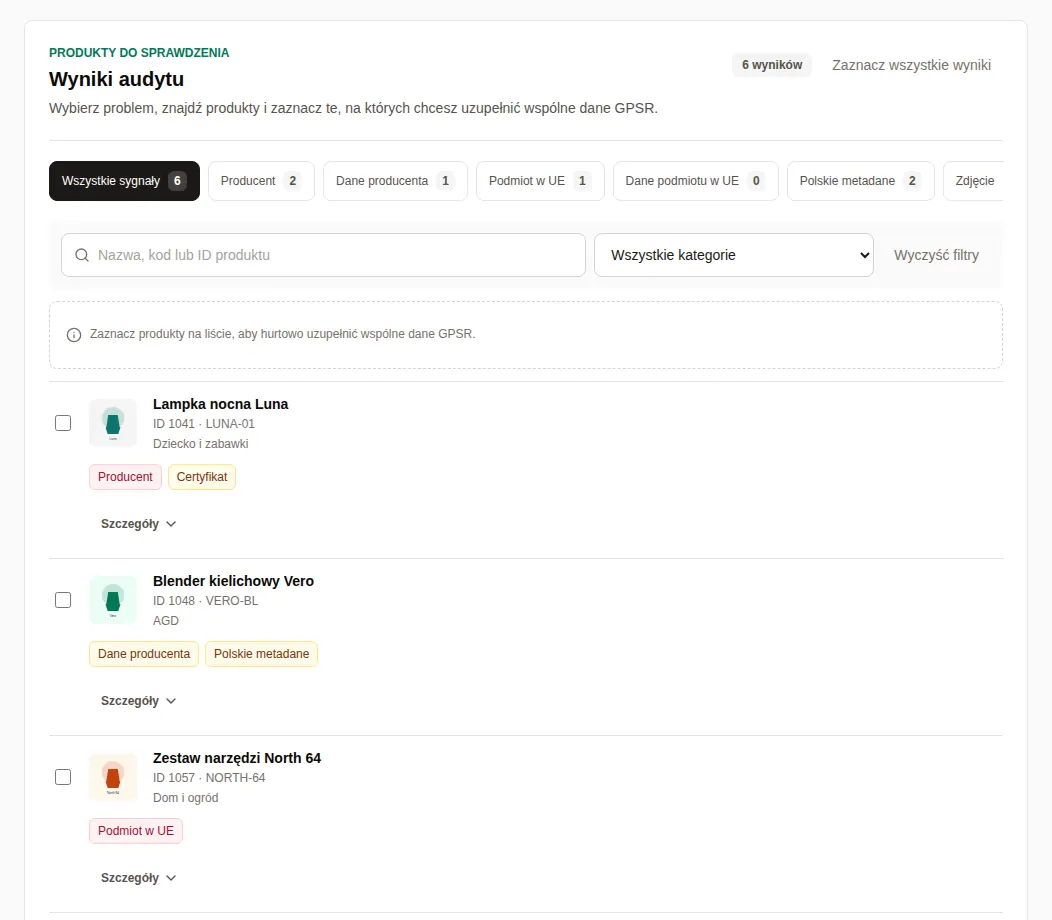Show the Polskie metadane tab

tap(860, 181)
